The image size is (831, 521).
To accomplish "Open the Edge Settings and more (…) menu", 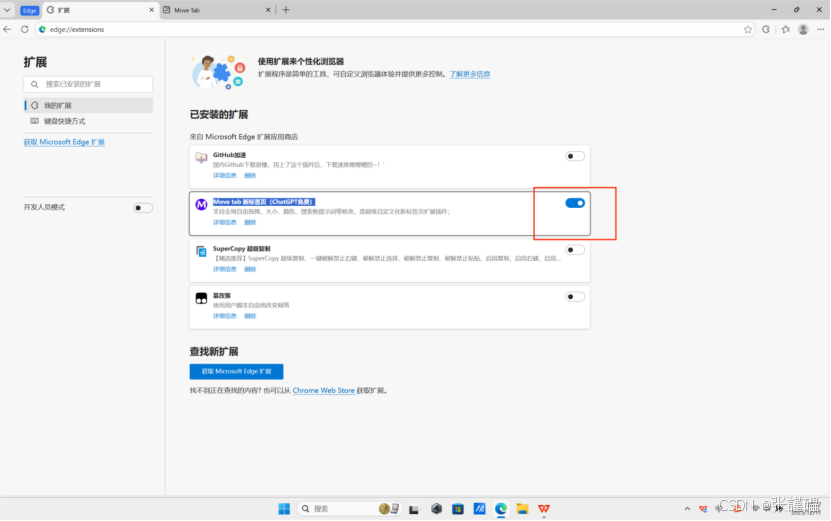I will (820, 30).
